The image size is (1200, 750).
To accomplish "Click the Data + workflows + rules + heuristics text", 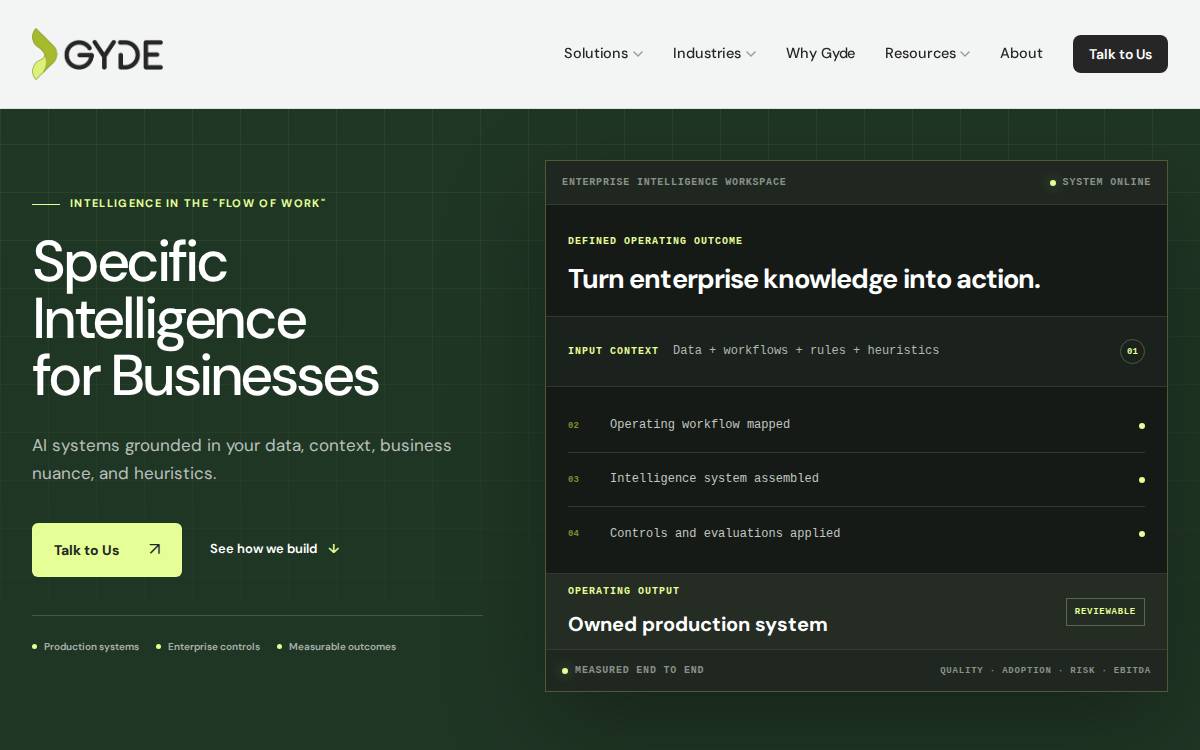I will (x=806, y=351).
